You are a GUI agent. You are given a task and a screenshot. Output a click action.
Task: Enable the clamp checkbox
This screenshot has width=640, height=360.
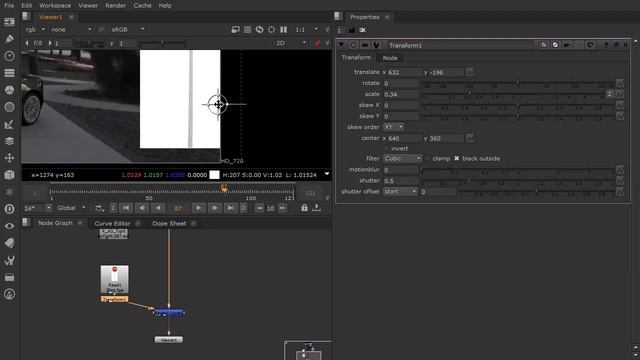[427, 158]
